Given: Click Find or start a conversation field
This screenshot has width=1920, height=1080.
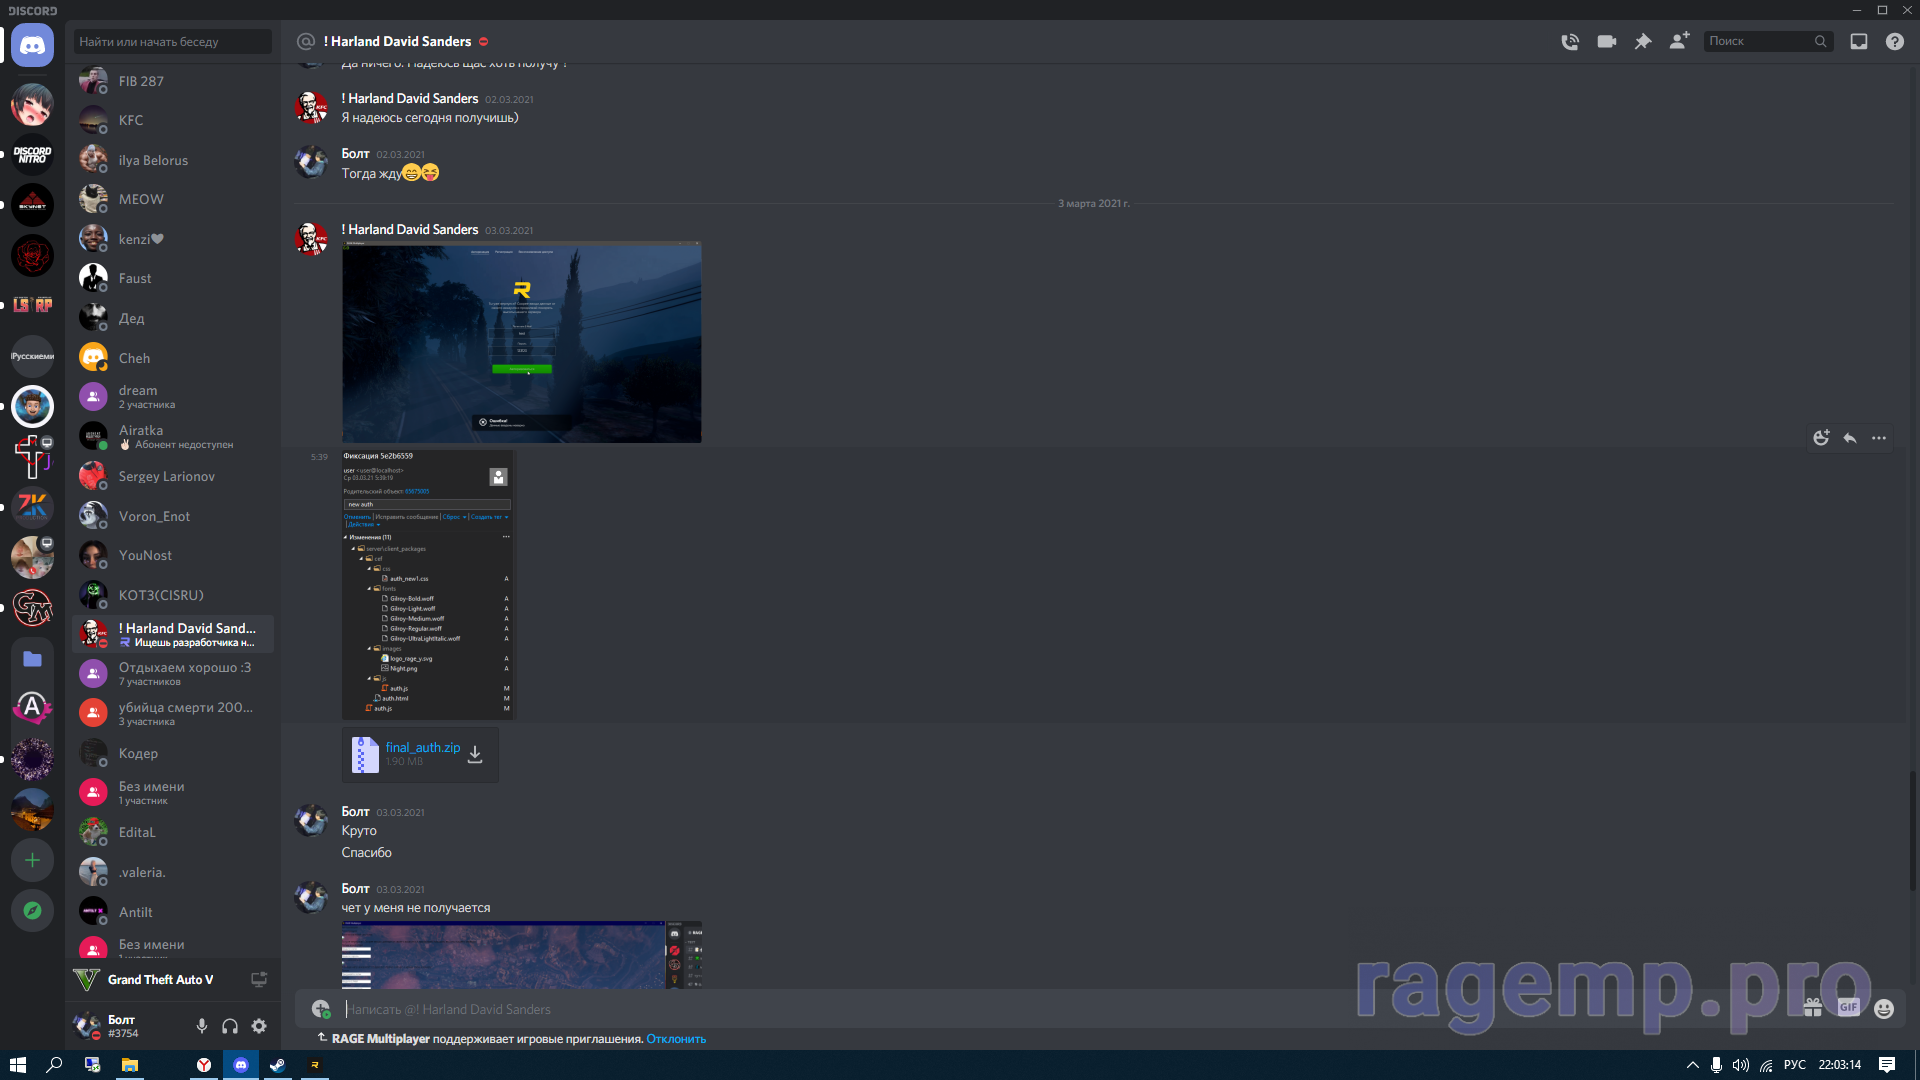Looking at the screenshot, I should pos(172,42).
